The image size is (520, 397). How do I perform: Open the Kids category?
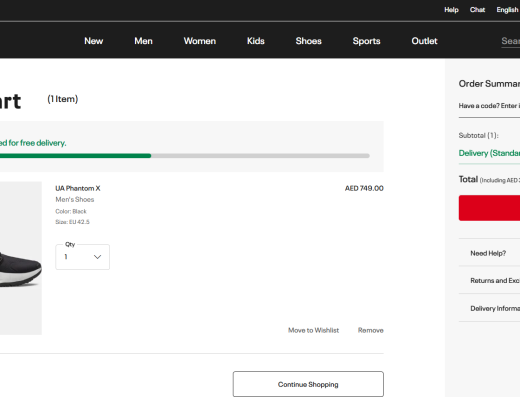[x=256, y=41]
